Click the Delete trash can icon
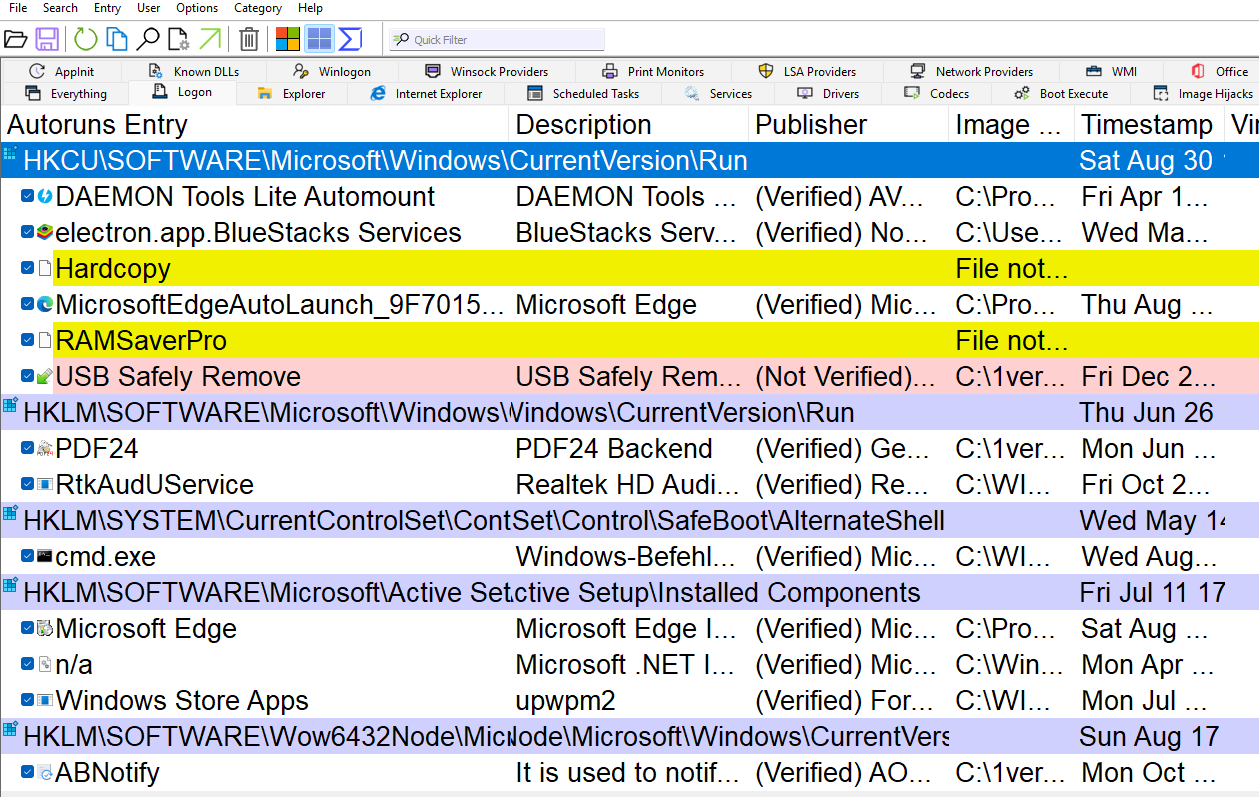Viewport: 1259px width, 797px height. click(249, 39)
